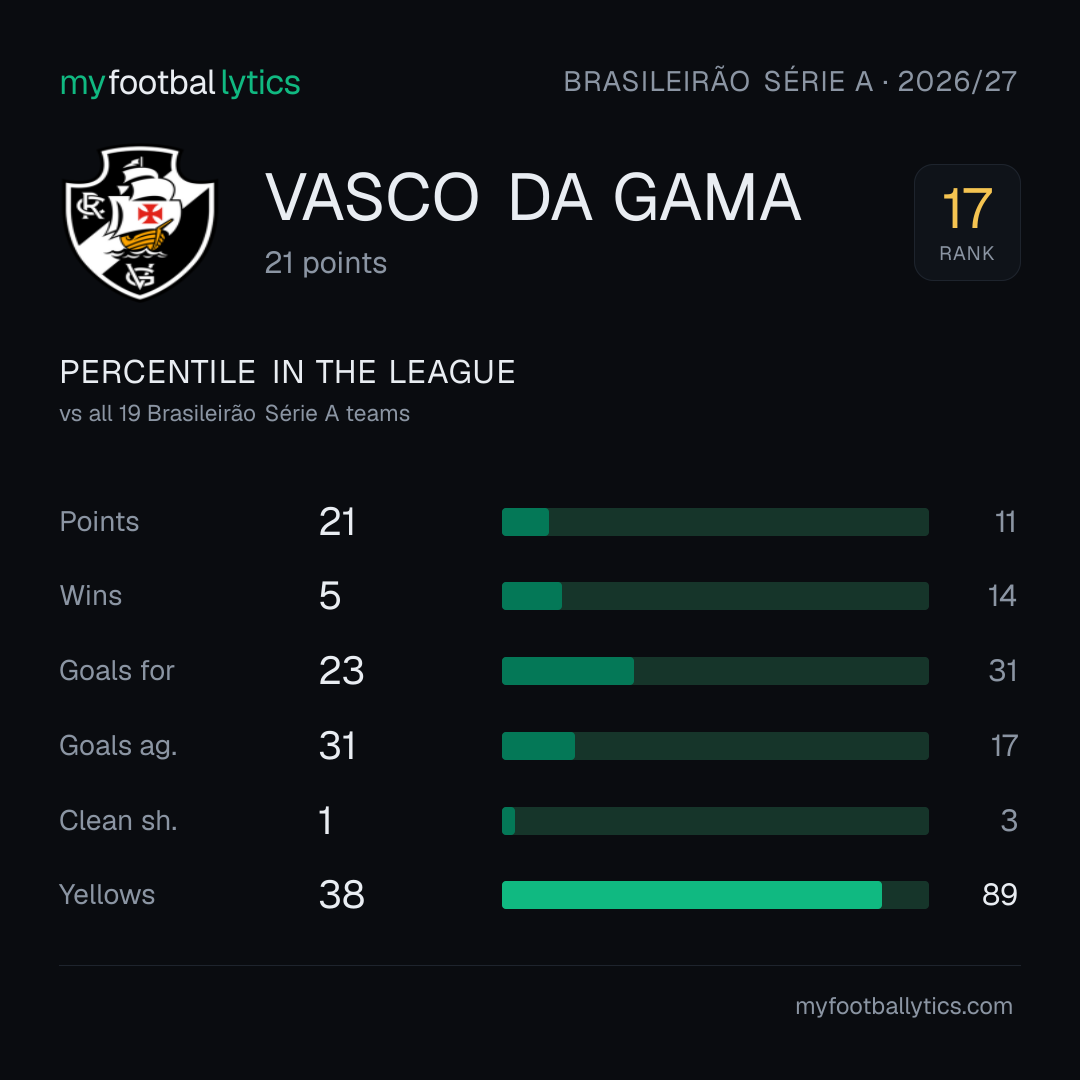Click the Vasco da Gama club crest
Viewport: 1080px width, 1080px height.
(140, 222)
